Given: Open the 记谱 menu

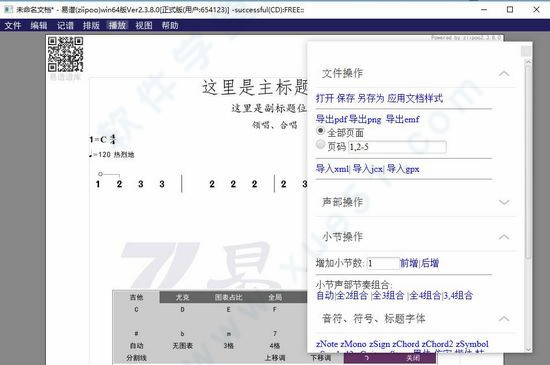Looking at the screenshot, I should [65, 26].
